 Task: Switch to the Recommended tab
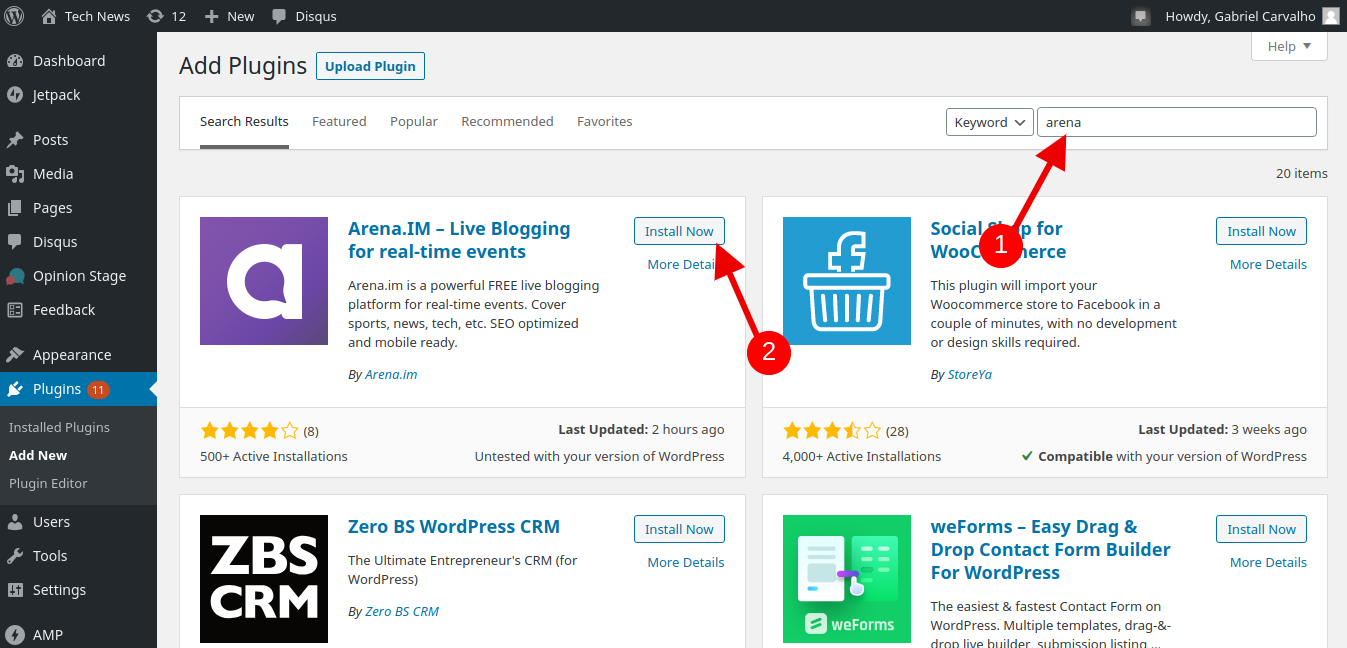[507, 122]
